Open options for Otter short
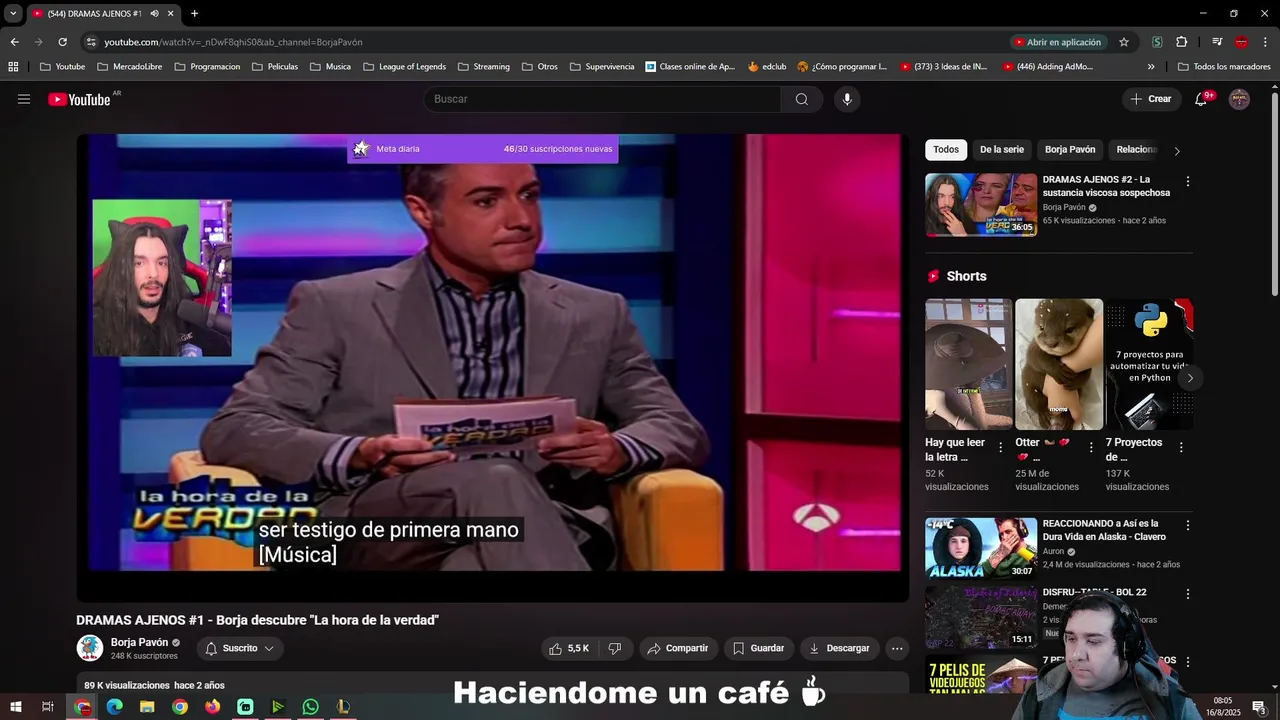The image size is (1280, 720). point(1091,448)
